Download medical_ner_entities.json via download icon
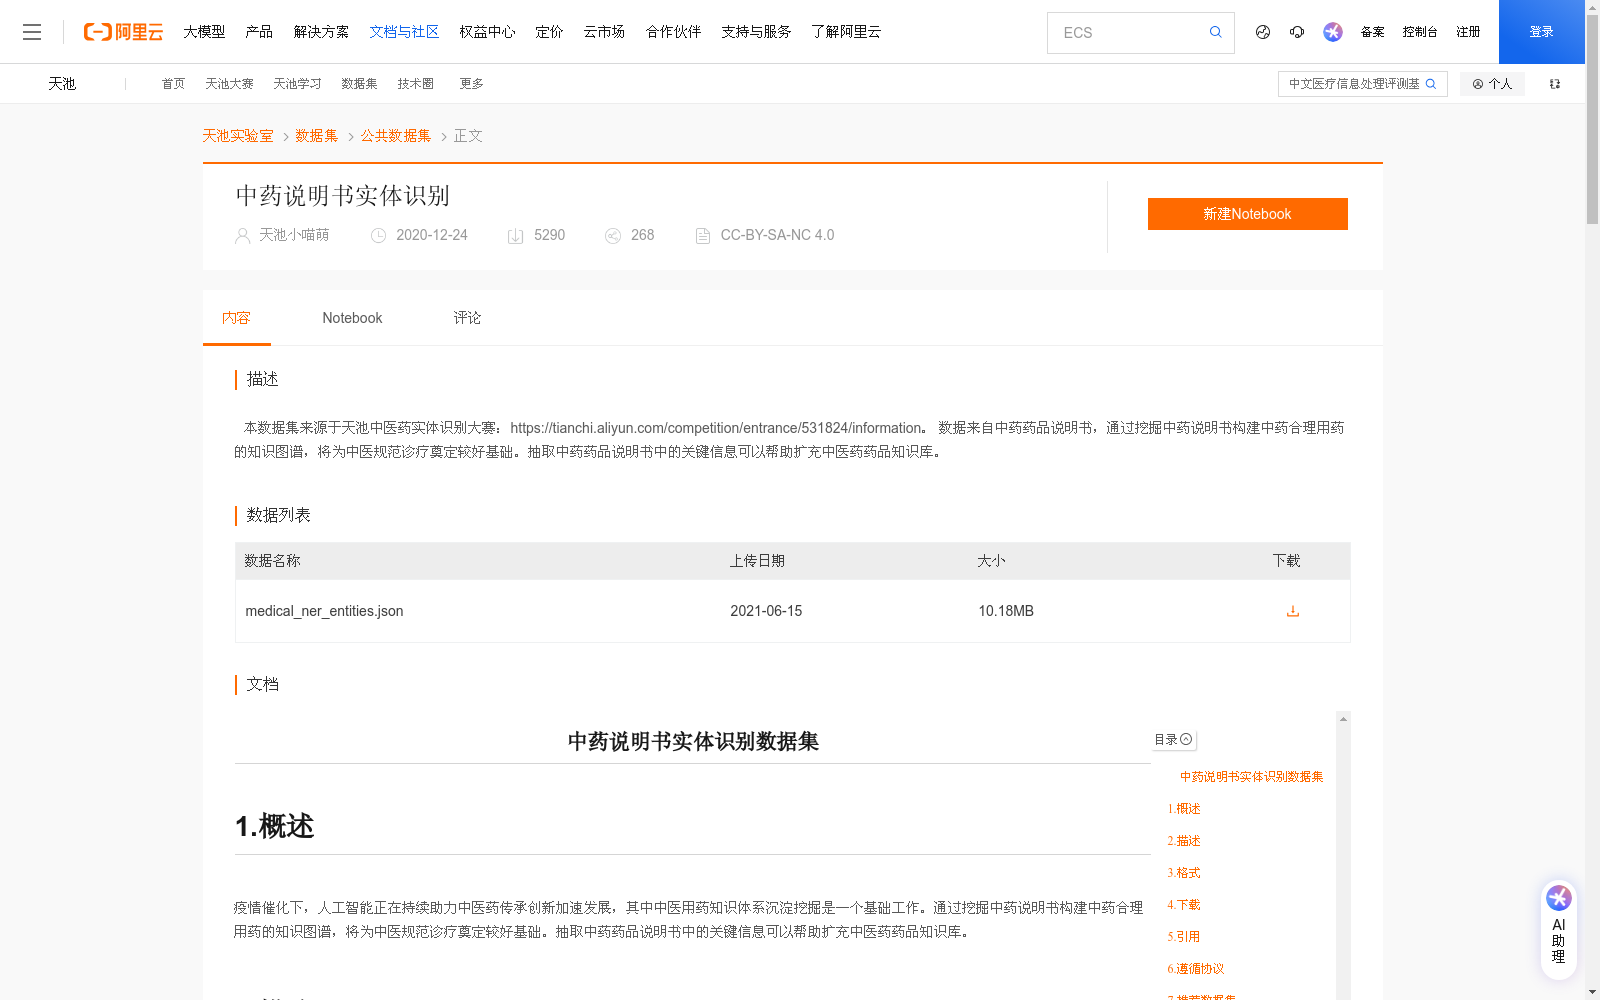Viewport: 1600px width, 1000px height. point(1293,611)
